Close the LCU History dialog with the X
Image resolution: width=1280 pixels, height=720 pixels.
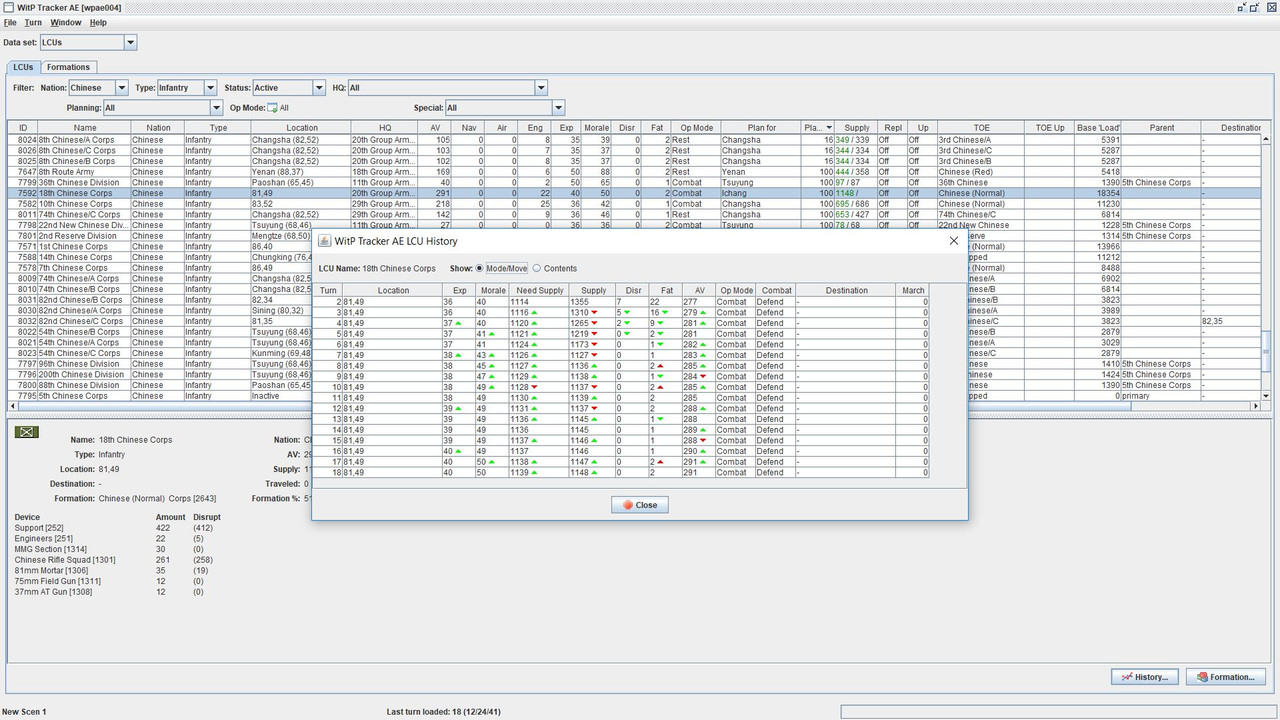coord(953,241)
